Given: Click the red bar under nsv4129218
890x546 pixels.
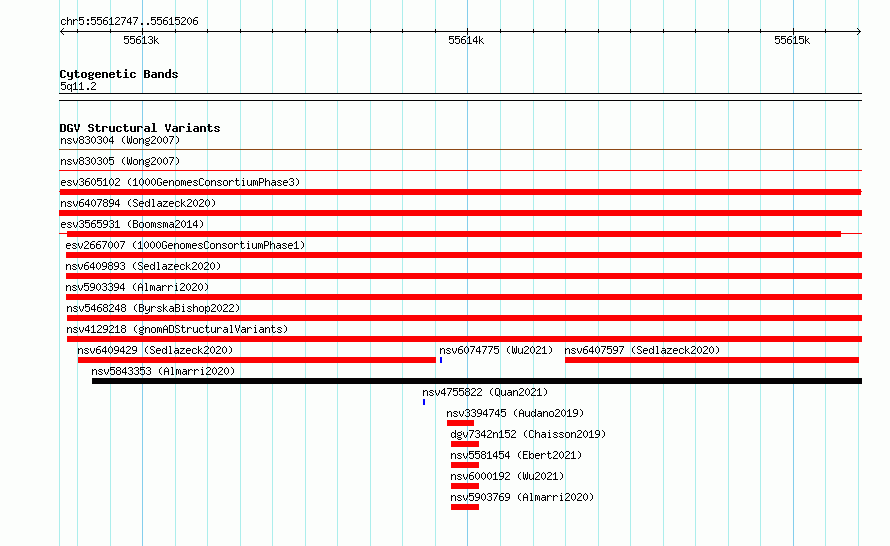Looking at the screenshot, I should 464,339.
